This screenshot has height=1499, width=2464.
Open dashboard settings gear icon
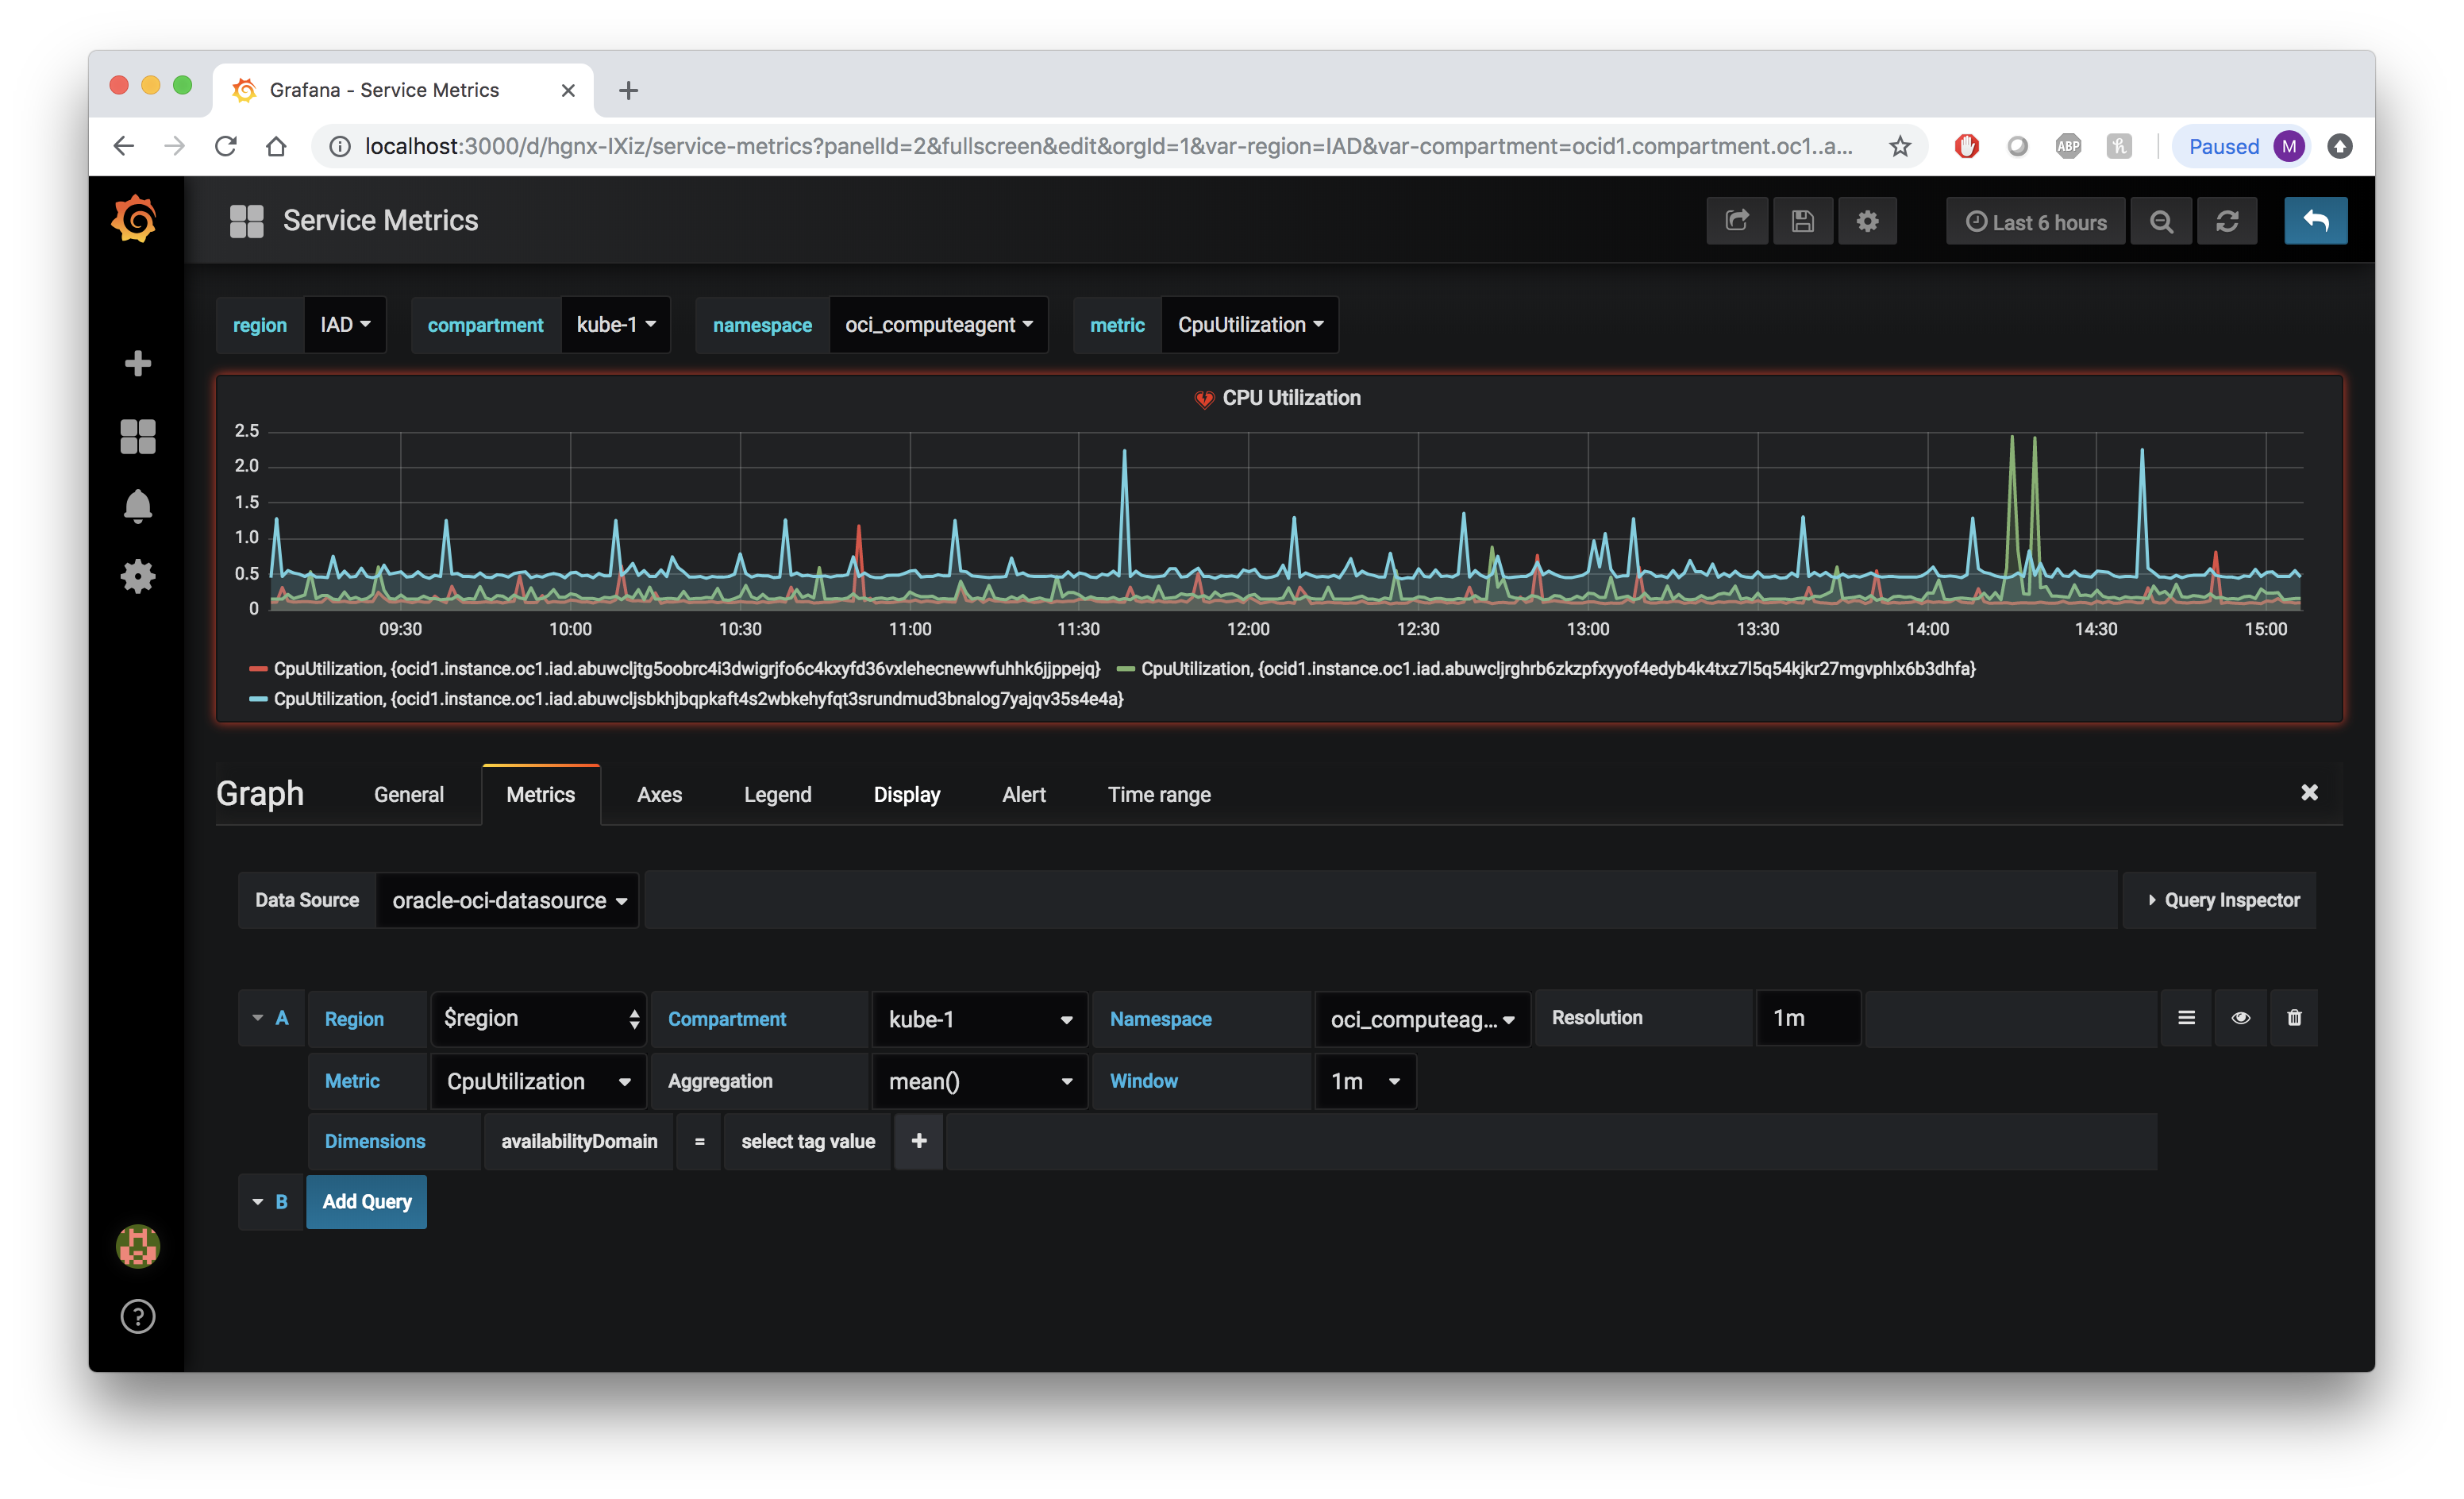[1867, 221]
